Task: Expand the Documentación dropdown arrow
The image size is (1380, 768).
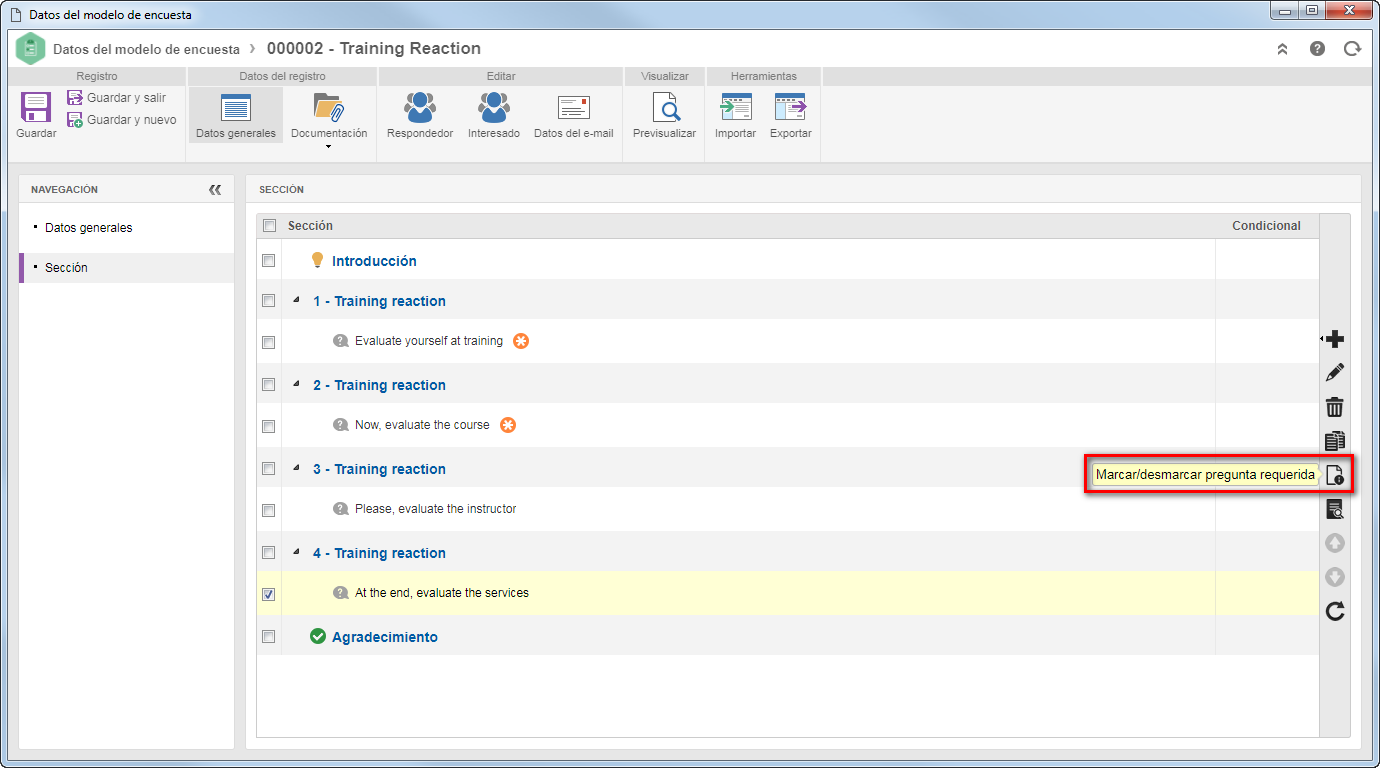Action: pos(329,147)
